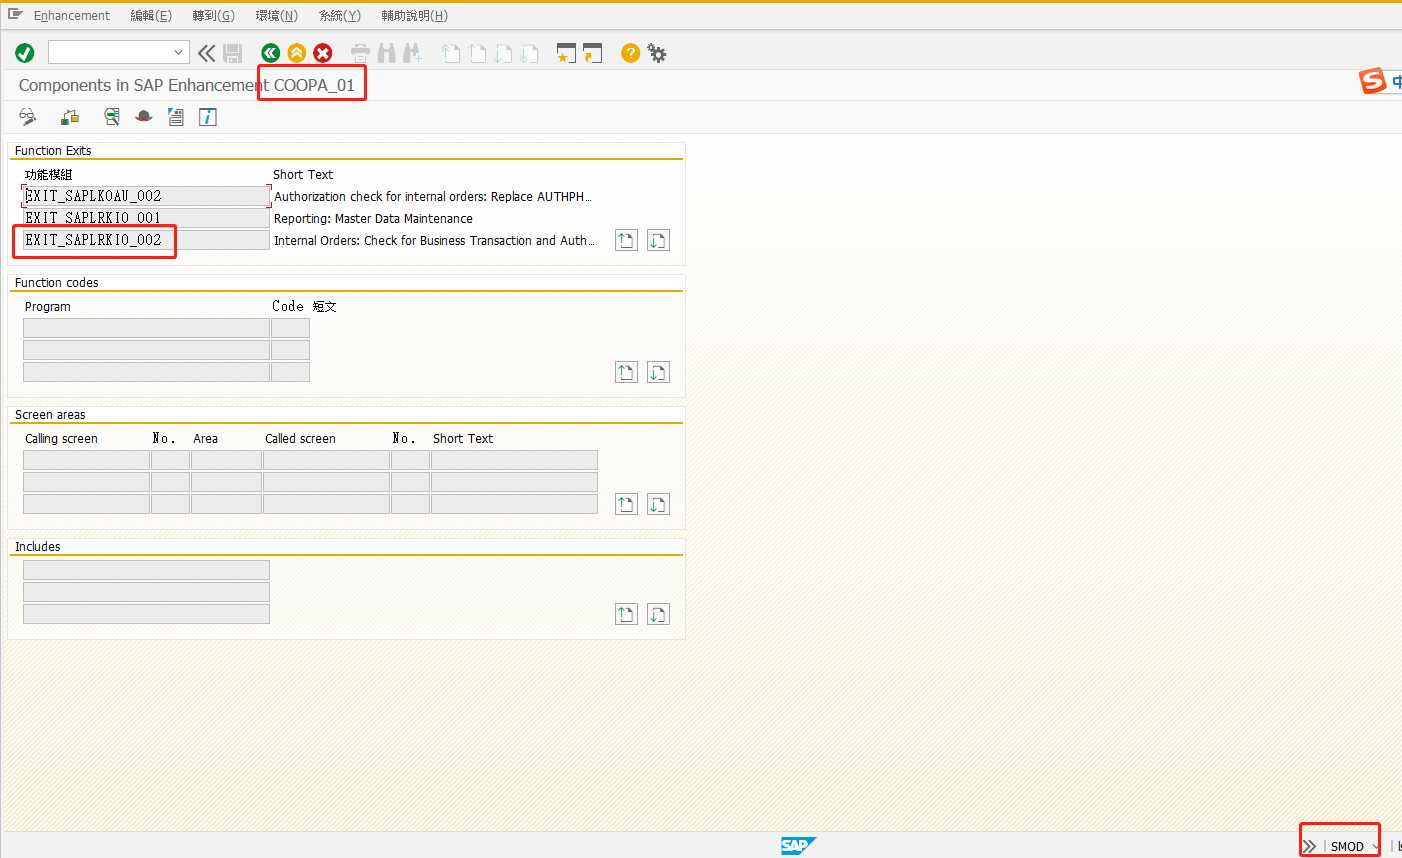Click the SAP documentation display icon
The image size is (1402, 858).
pyautogui.click(x=175, y=117)
